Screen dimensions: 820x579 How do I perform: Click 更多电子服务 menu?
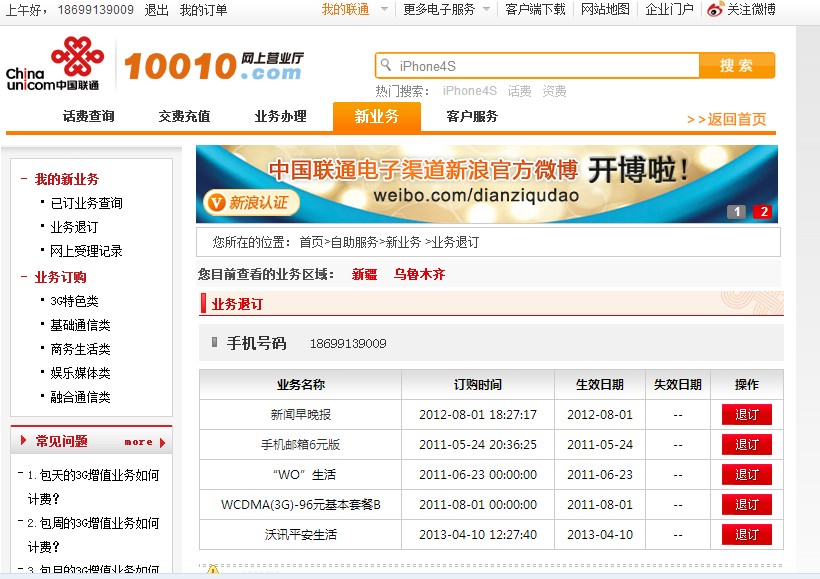[439, 9]
